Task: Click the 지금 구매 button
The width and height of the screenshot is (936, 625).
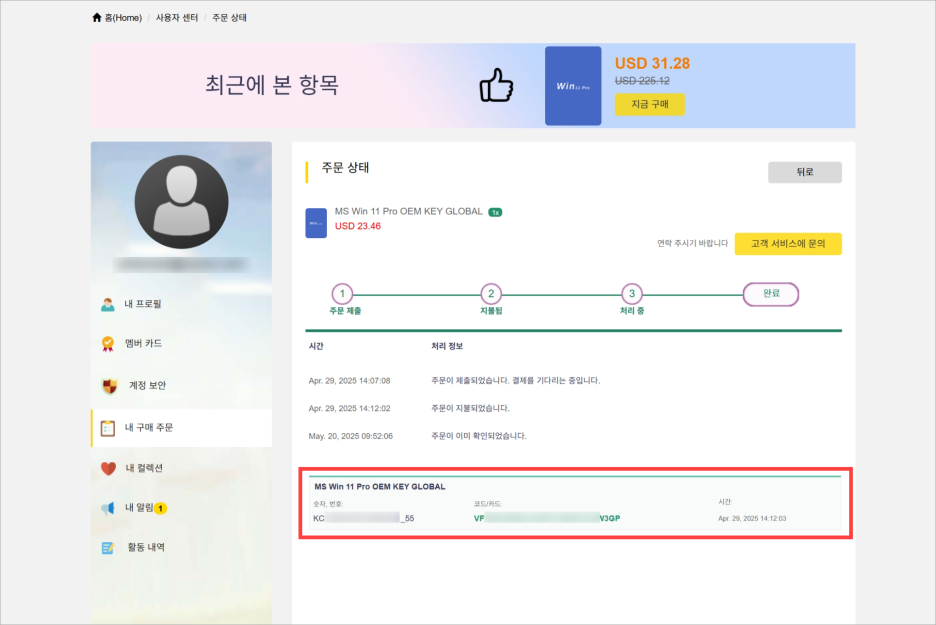Action: pyautogui.click(x=649, y=104)
